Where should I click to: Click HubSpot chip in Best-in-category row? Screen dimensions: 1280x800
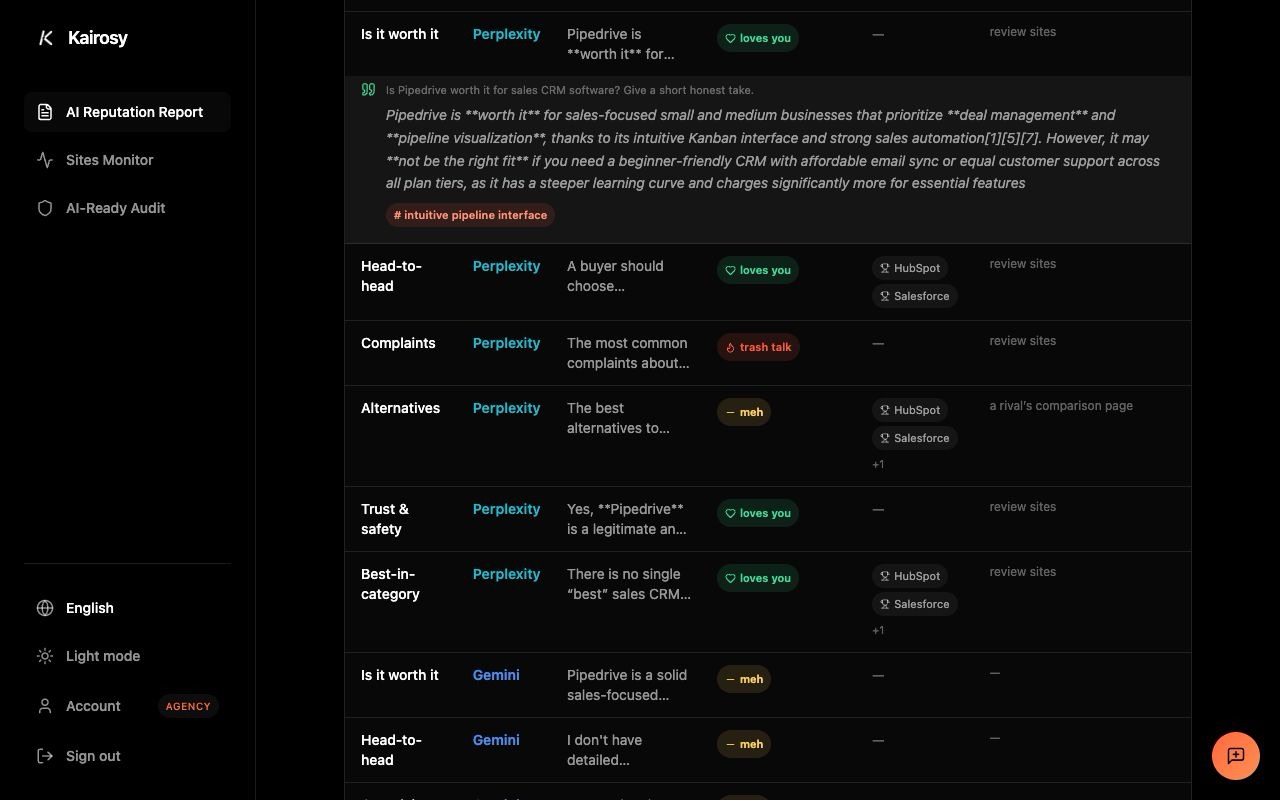click(910, 576)
